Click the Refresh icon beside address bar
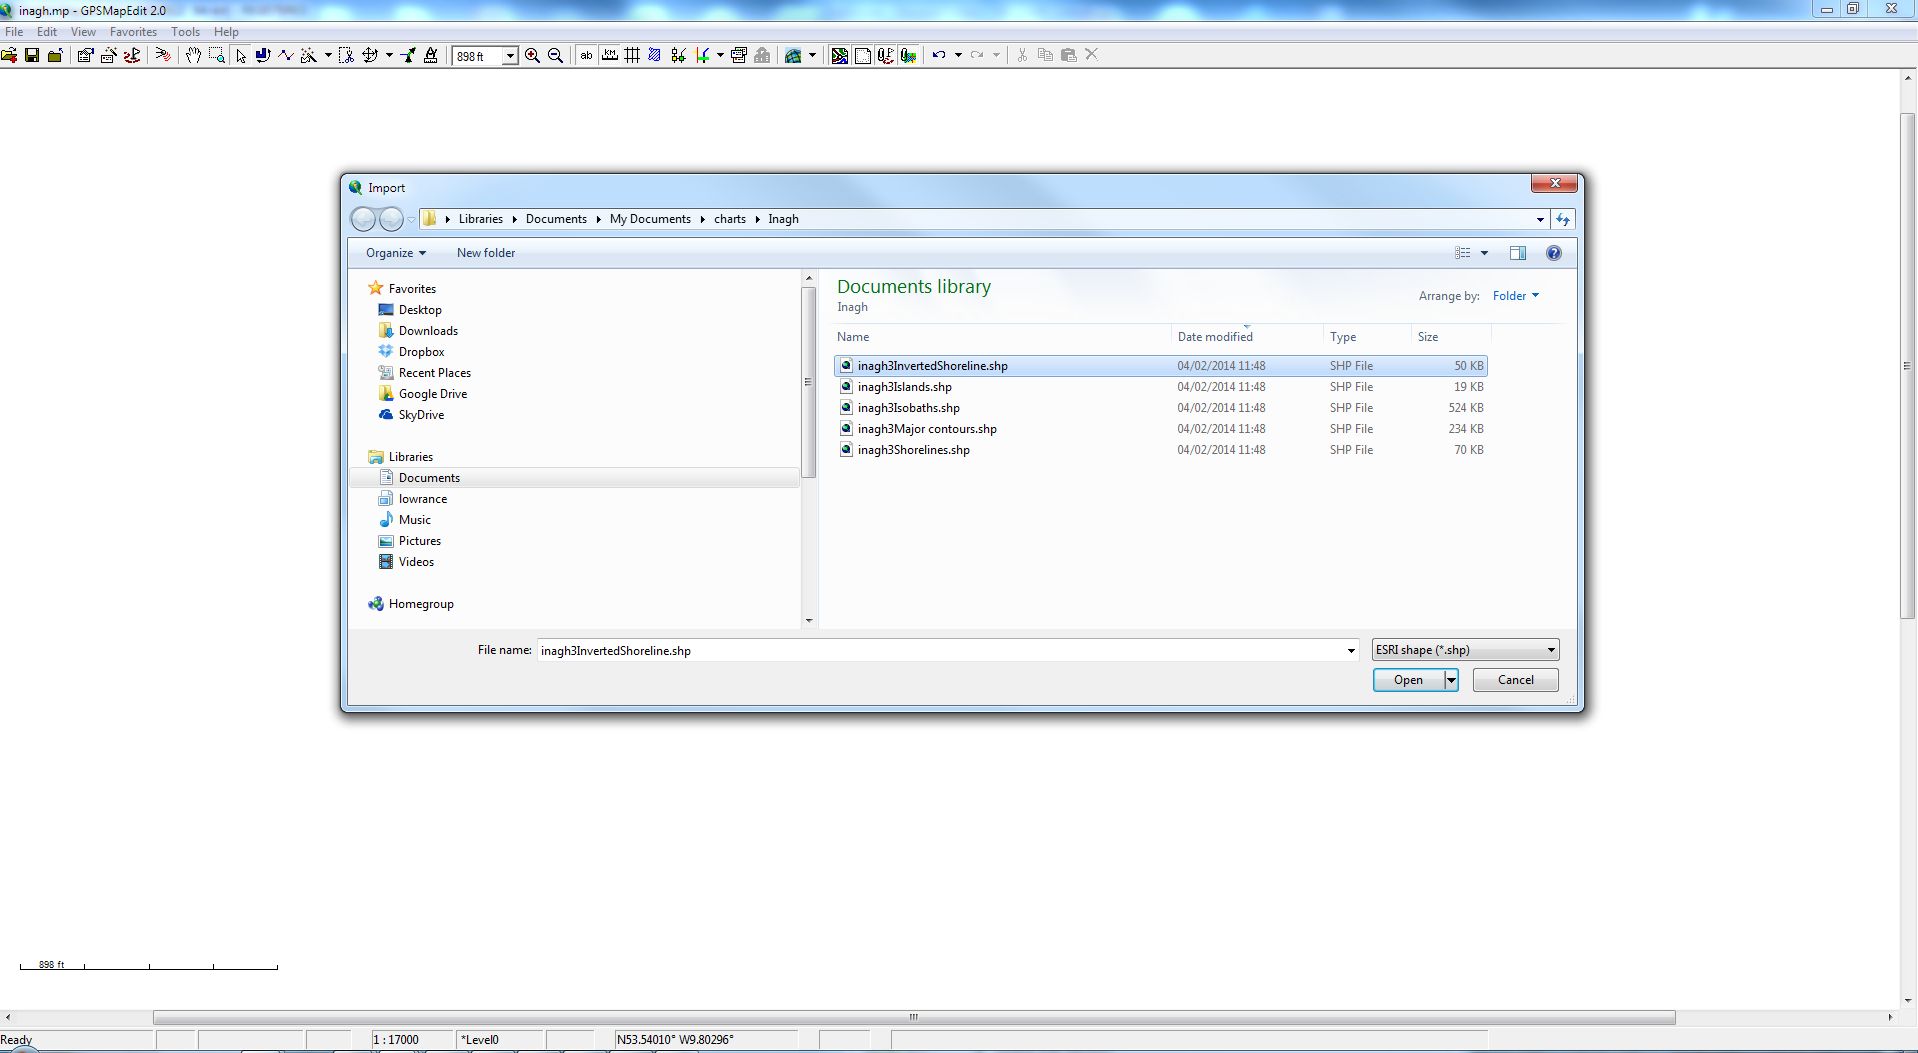 coord(1563,219)
